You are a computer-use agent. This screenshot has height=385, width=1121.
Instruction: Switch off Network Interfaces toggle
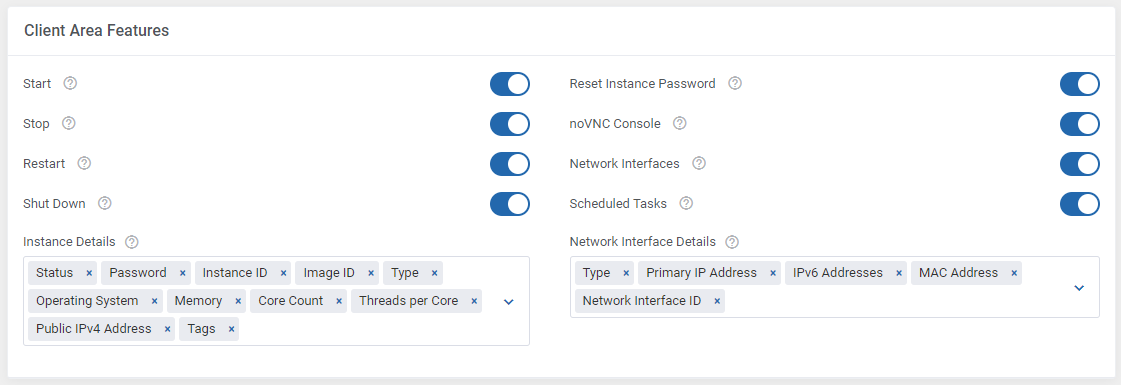click(x=1080, y=164)
